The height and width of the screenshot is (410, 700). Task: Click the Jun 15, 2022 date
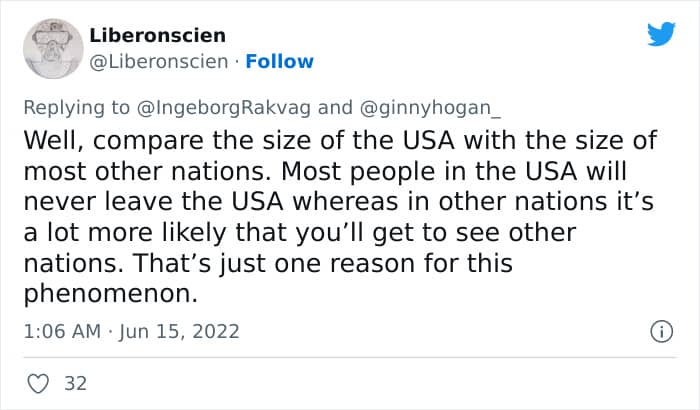point(179,331)
